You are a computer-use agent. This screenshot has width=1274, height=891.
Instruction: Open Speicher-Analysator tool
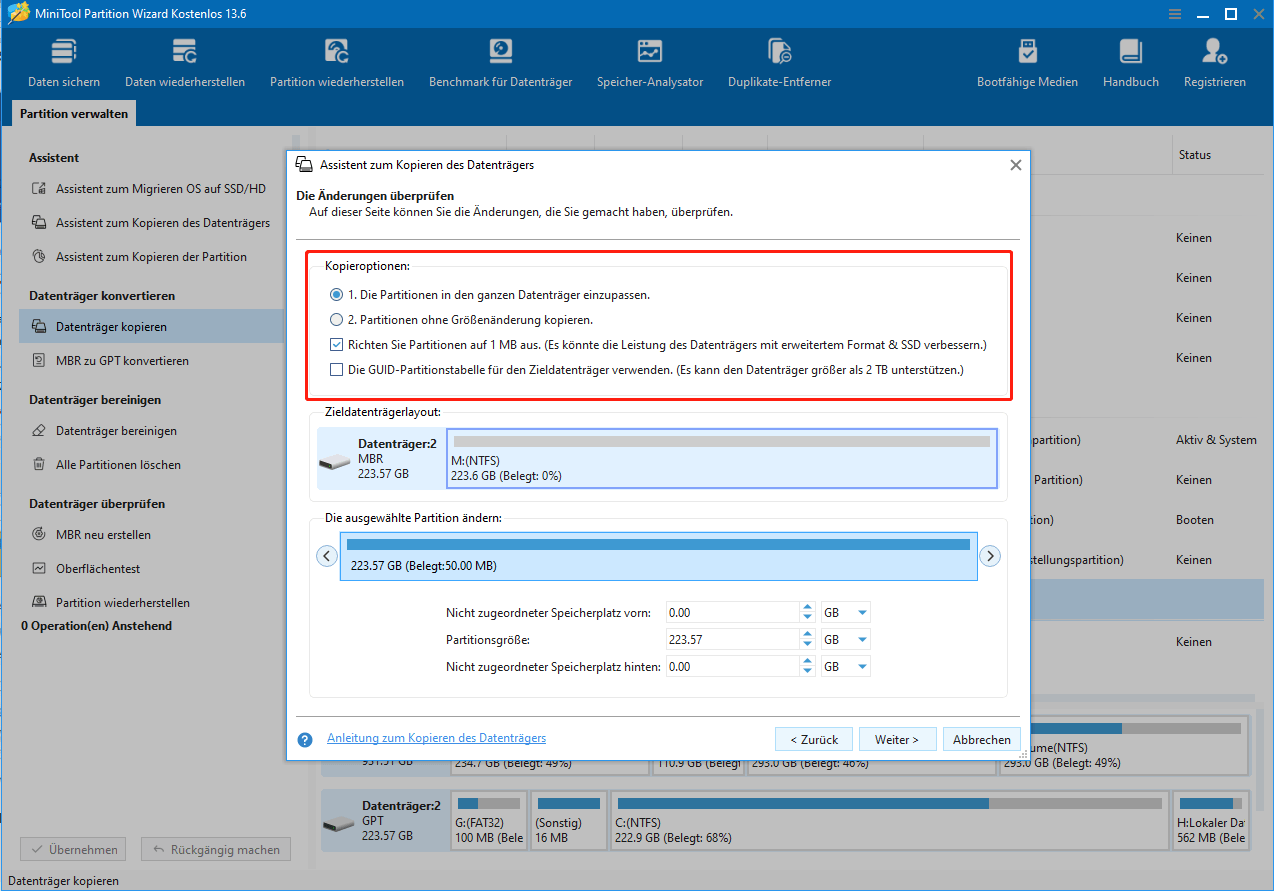[650, 63]
